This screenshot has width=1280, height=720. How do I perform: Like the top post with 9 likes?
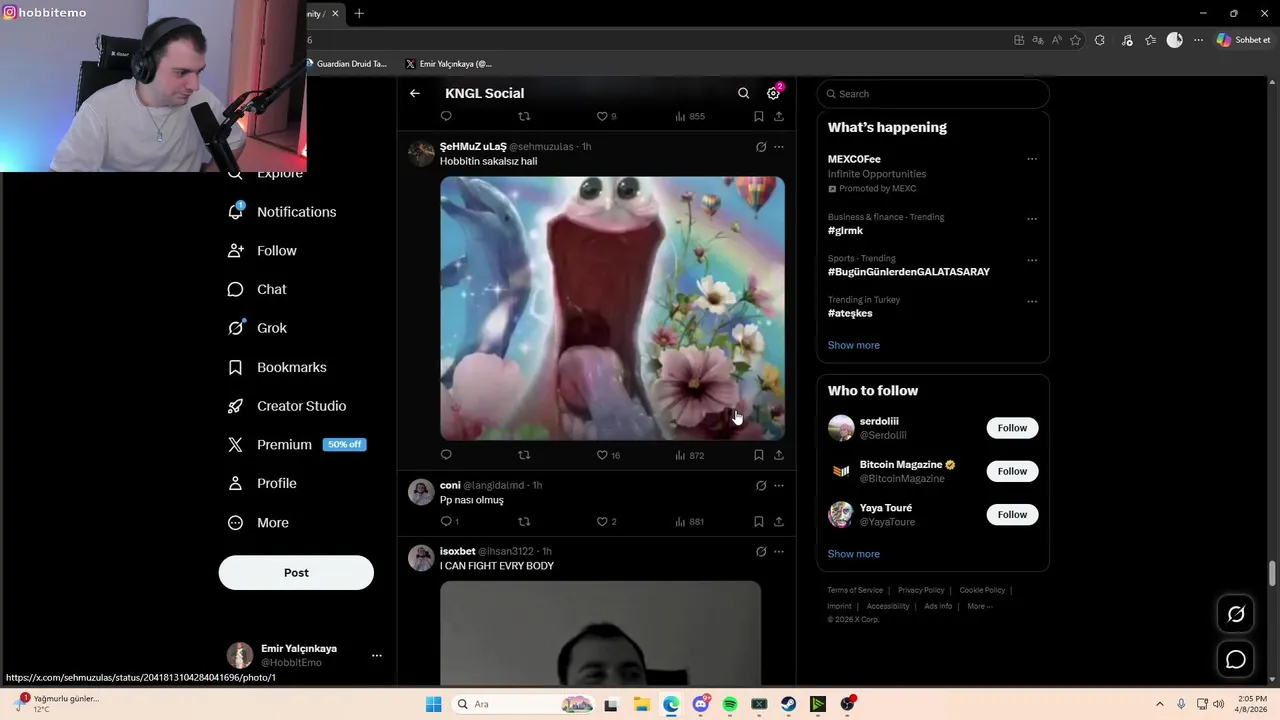(x=607, y=116)
